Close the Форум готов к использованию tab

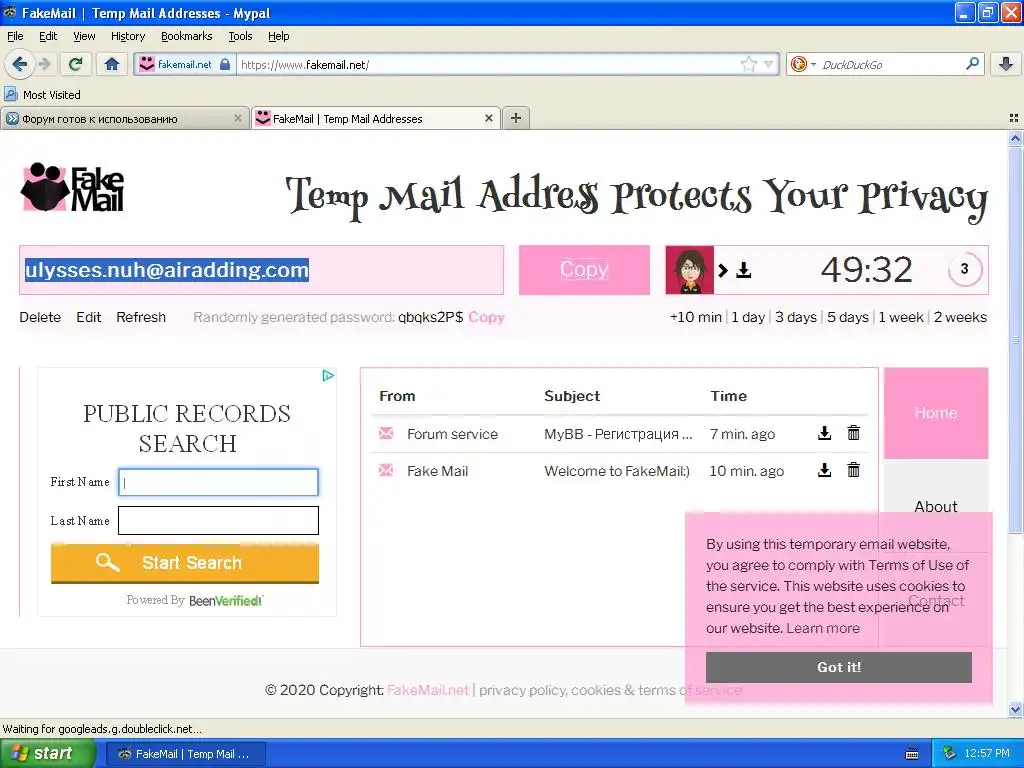coord(238,118)
